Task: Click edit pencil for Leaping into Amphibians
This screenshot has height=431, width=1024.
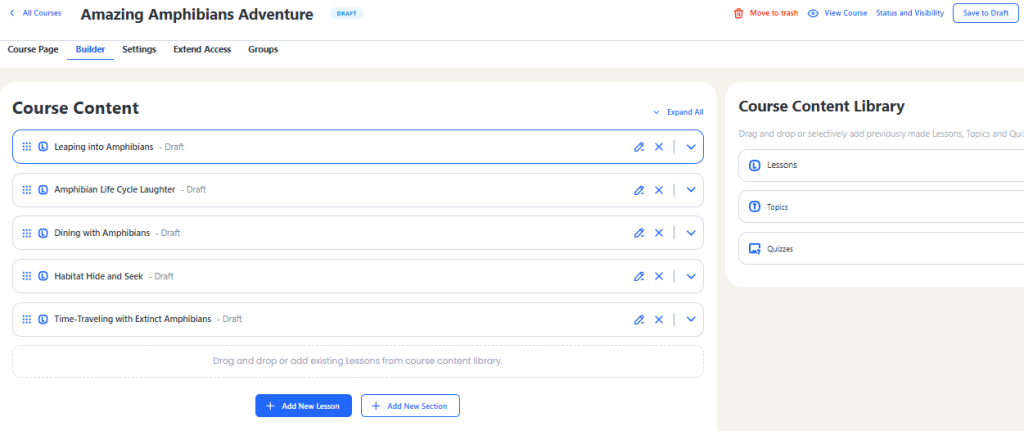Action: (639, 147)
